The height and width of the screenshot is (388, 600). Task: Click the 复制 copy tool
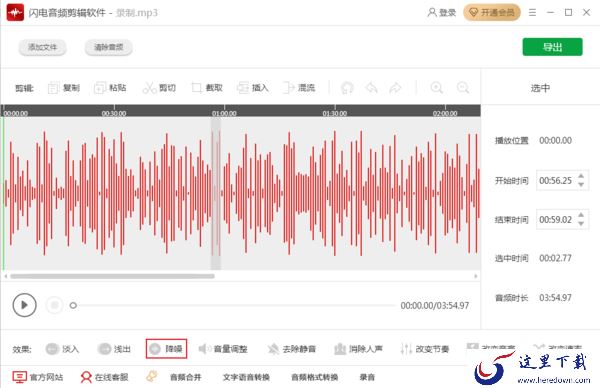pos(64,88)
